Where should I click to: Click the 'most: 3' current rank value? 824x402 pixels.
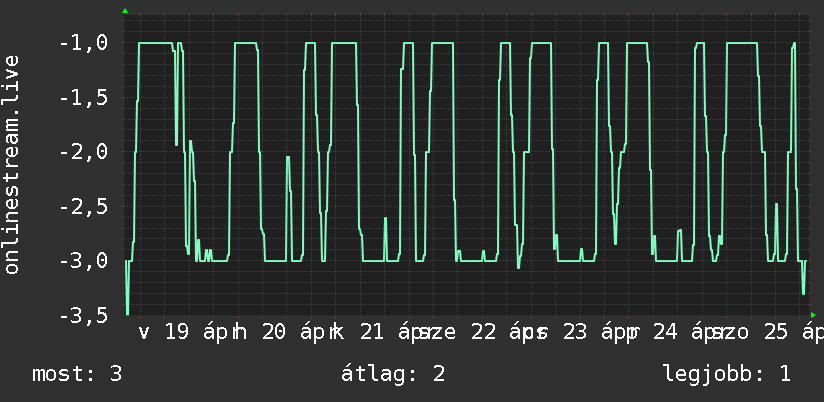point(77,374)
